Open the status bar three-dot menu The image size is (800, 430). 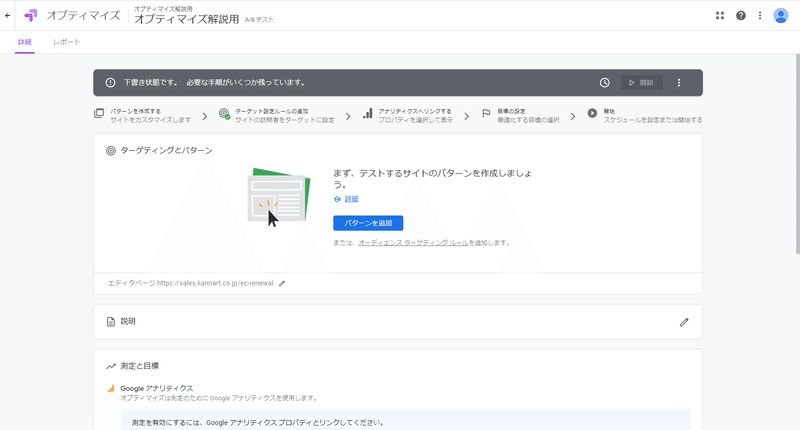[x=679, y=83]
